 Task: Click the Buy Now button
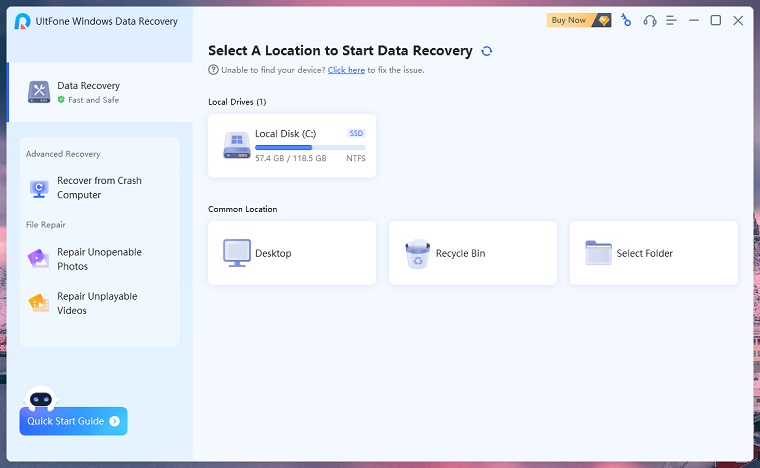pyautogui.click(x=578, y=20)
